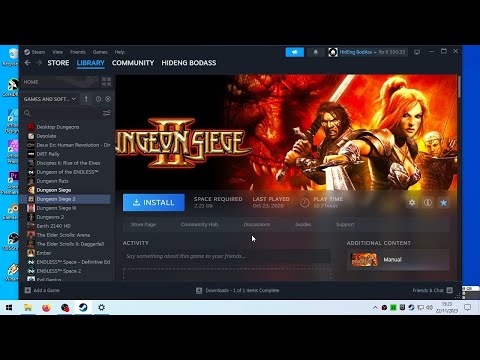Screen dimensions: 480x360
Task: Click the recent activity clock filter icon
Action: click(x=98, y=99)
